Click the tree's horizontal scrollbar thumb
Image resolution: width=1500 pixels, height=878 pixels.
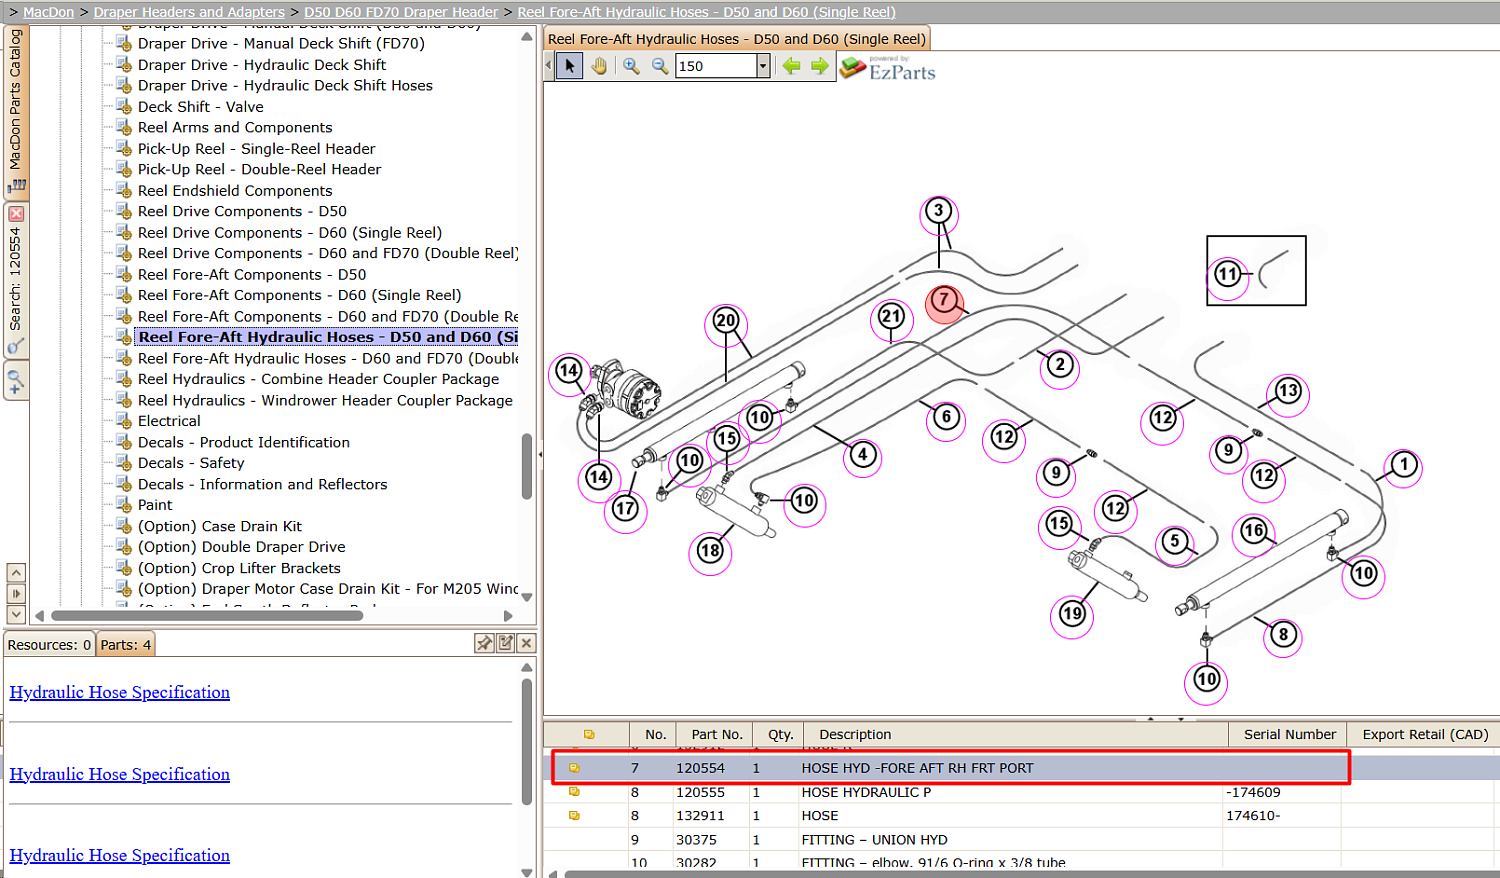[207, 616]
